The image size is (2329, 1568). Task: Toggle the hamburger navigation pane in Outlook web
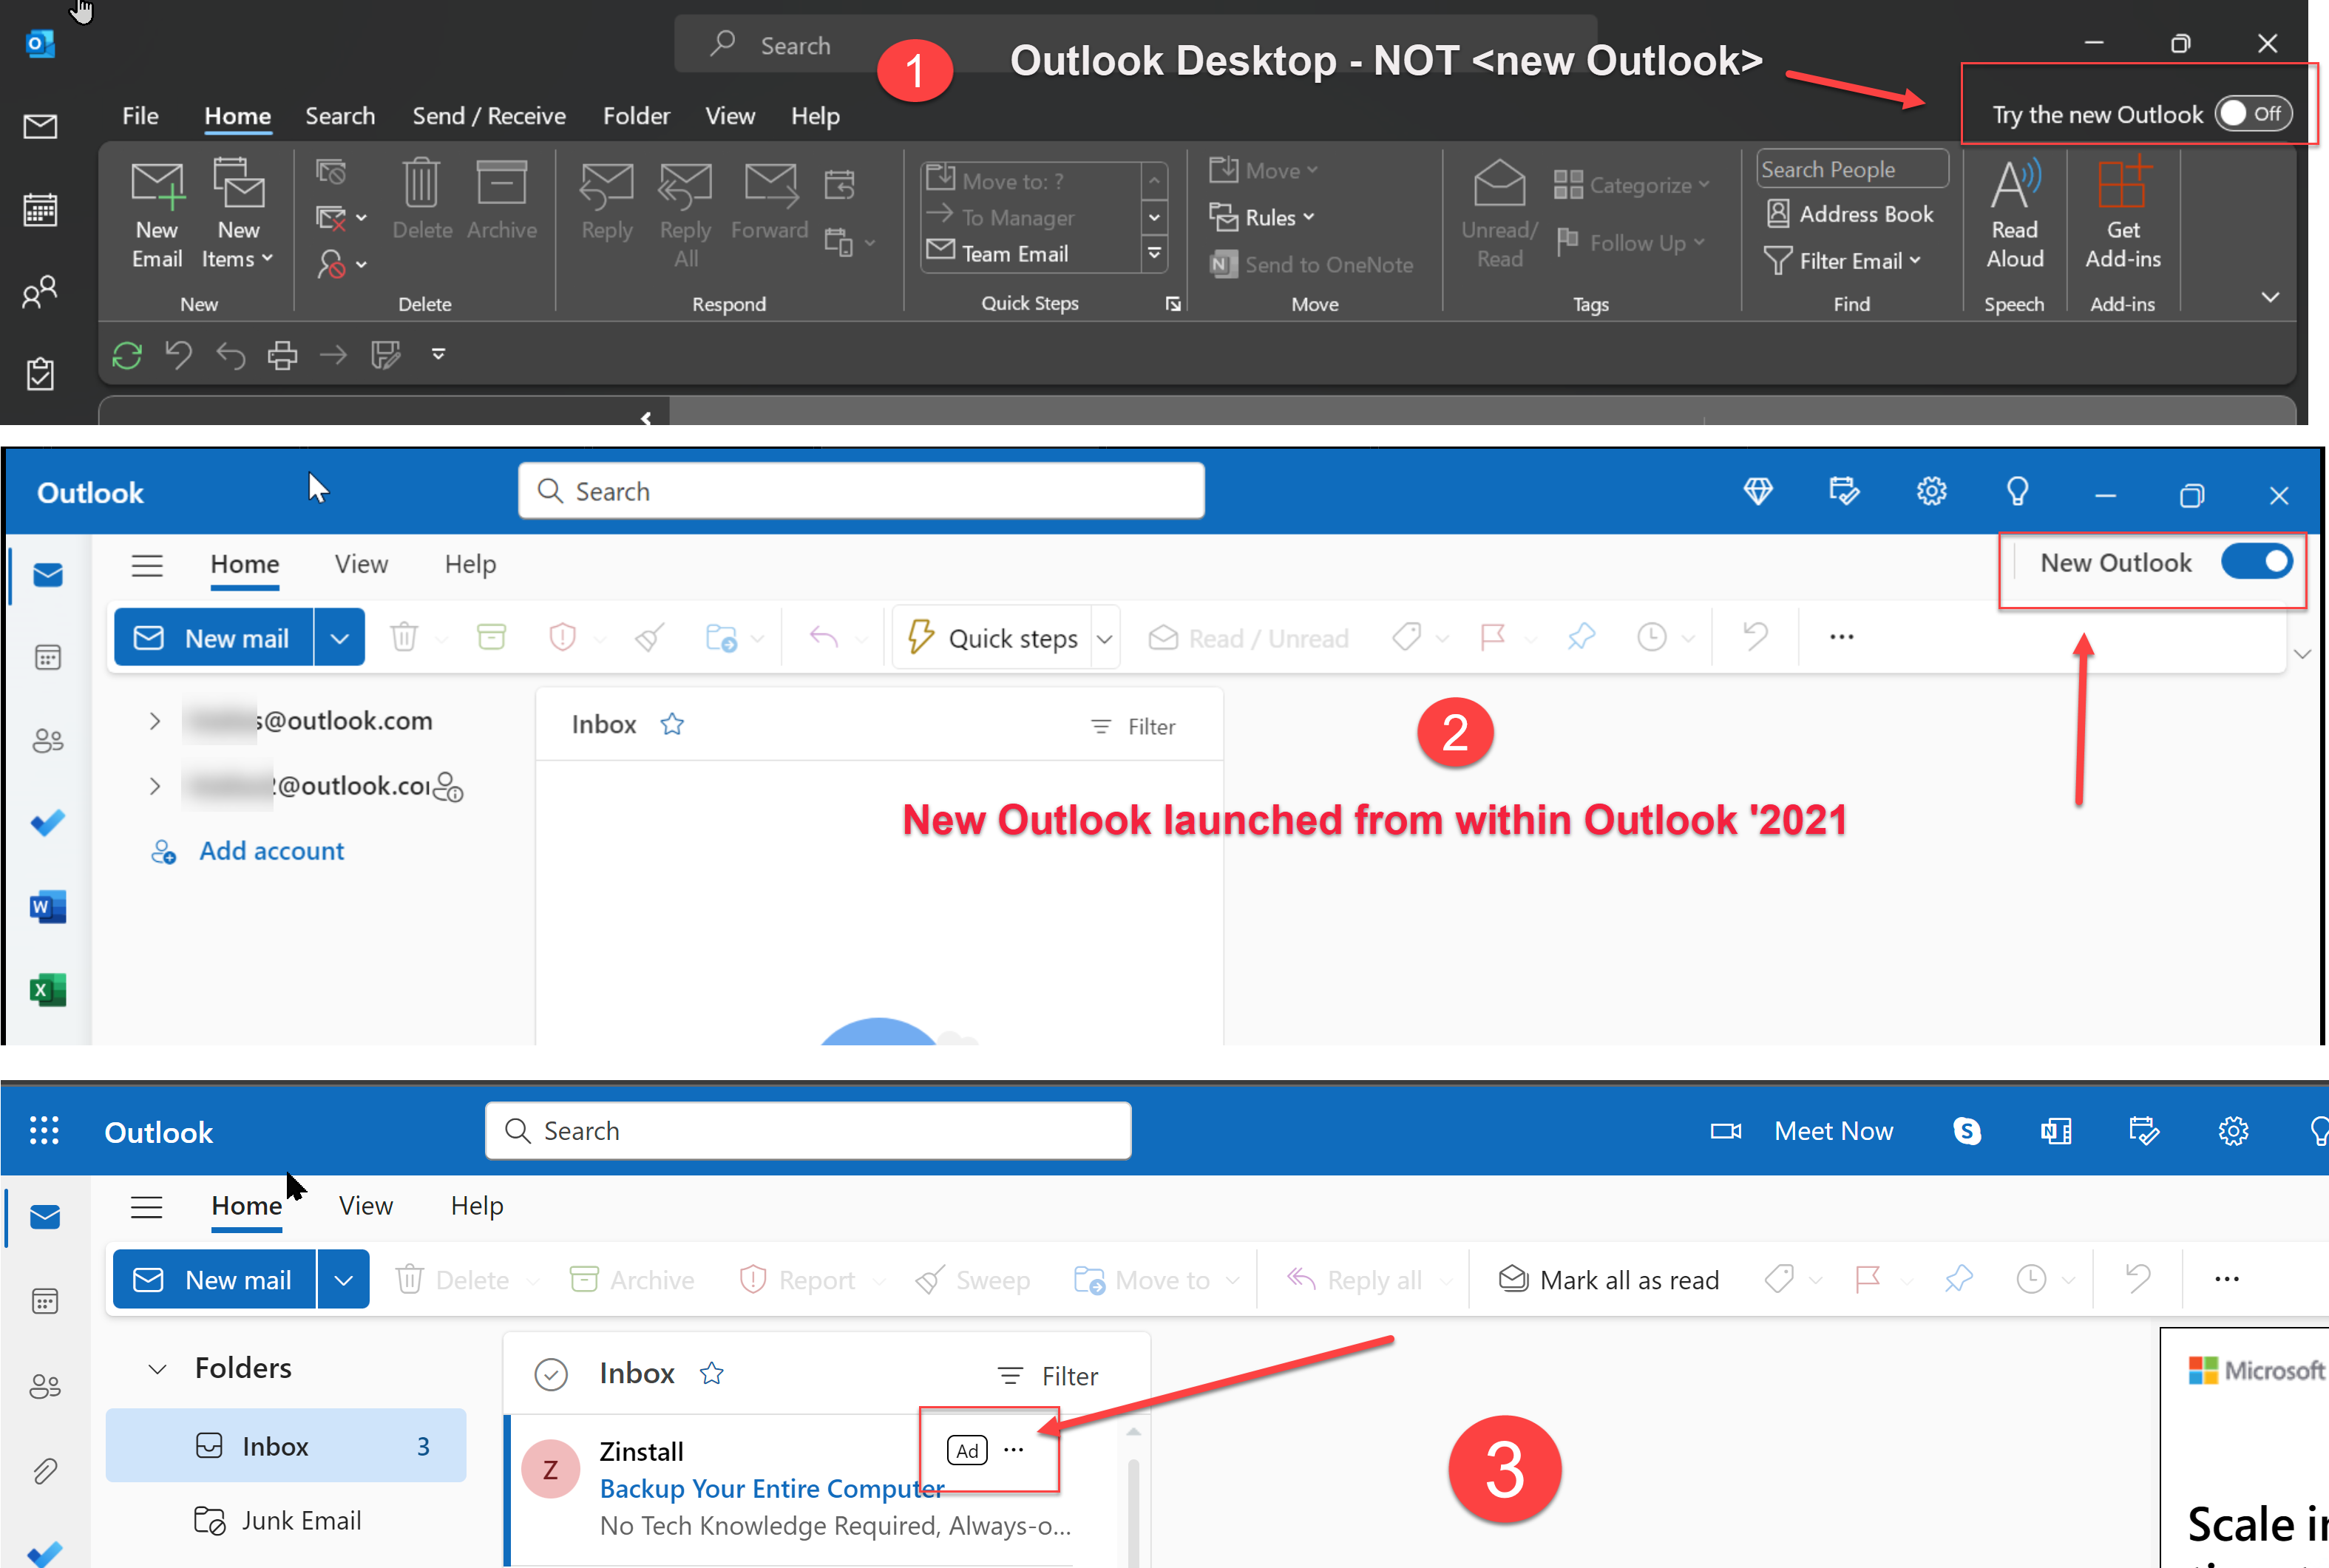(x=147, y=1207)
